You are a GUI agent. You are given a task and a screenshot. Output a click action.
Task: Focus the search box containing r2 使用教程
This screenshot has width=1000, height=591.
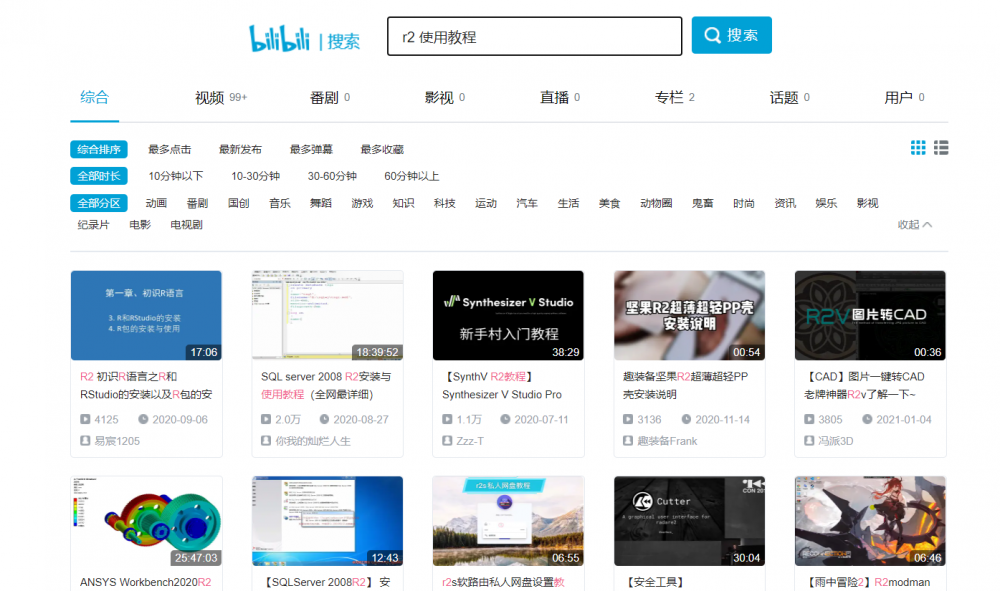pos(534,36)
